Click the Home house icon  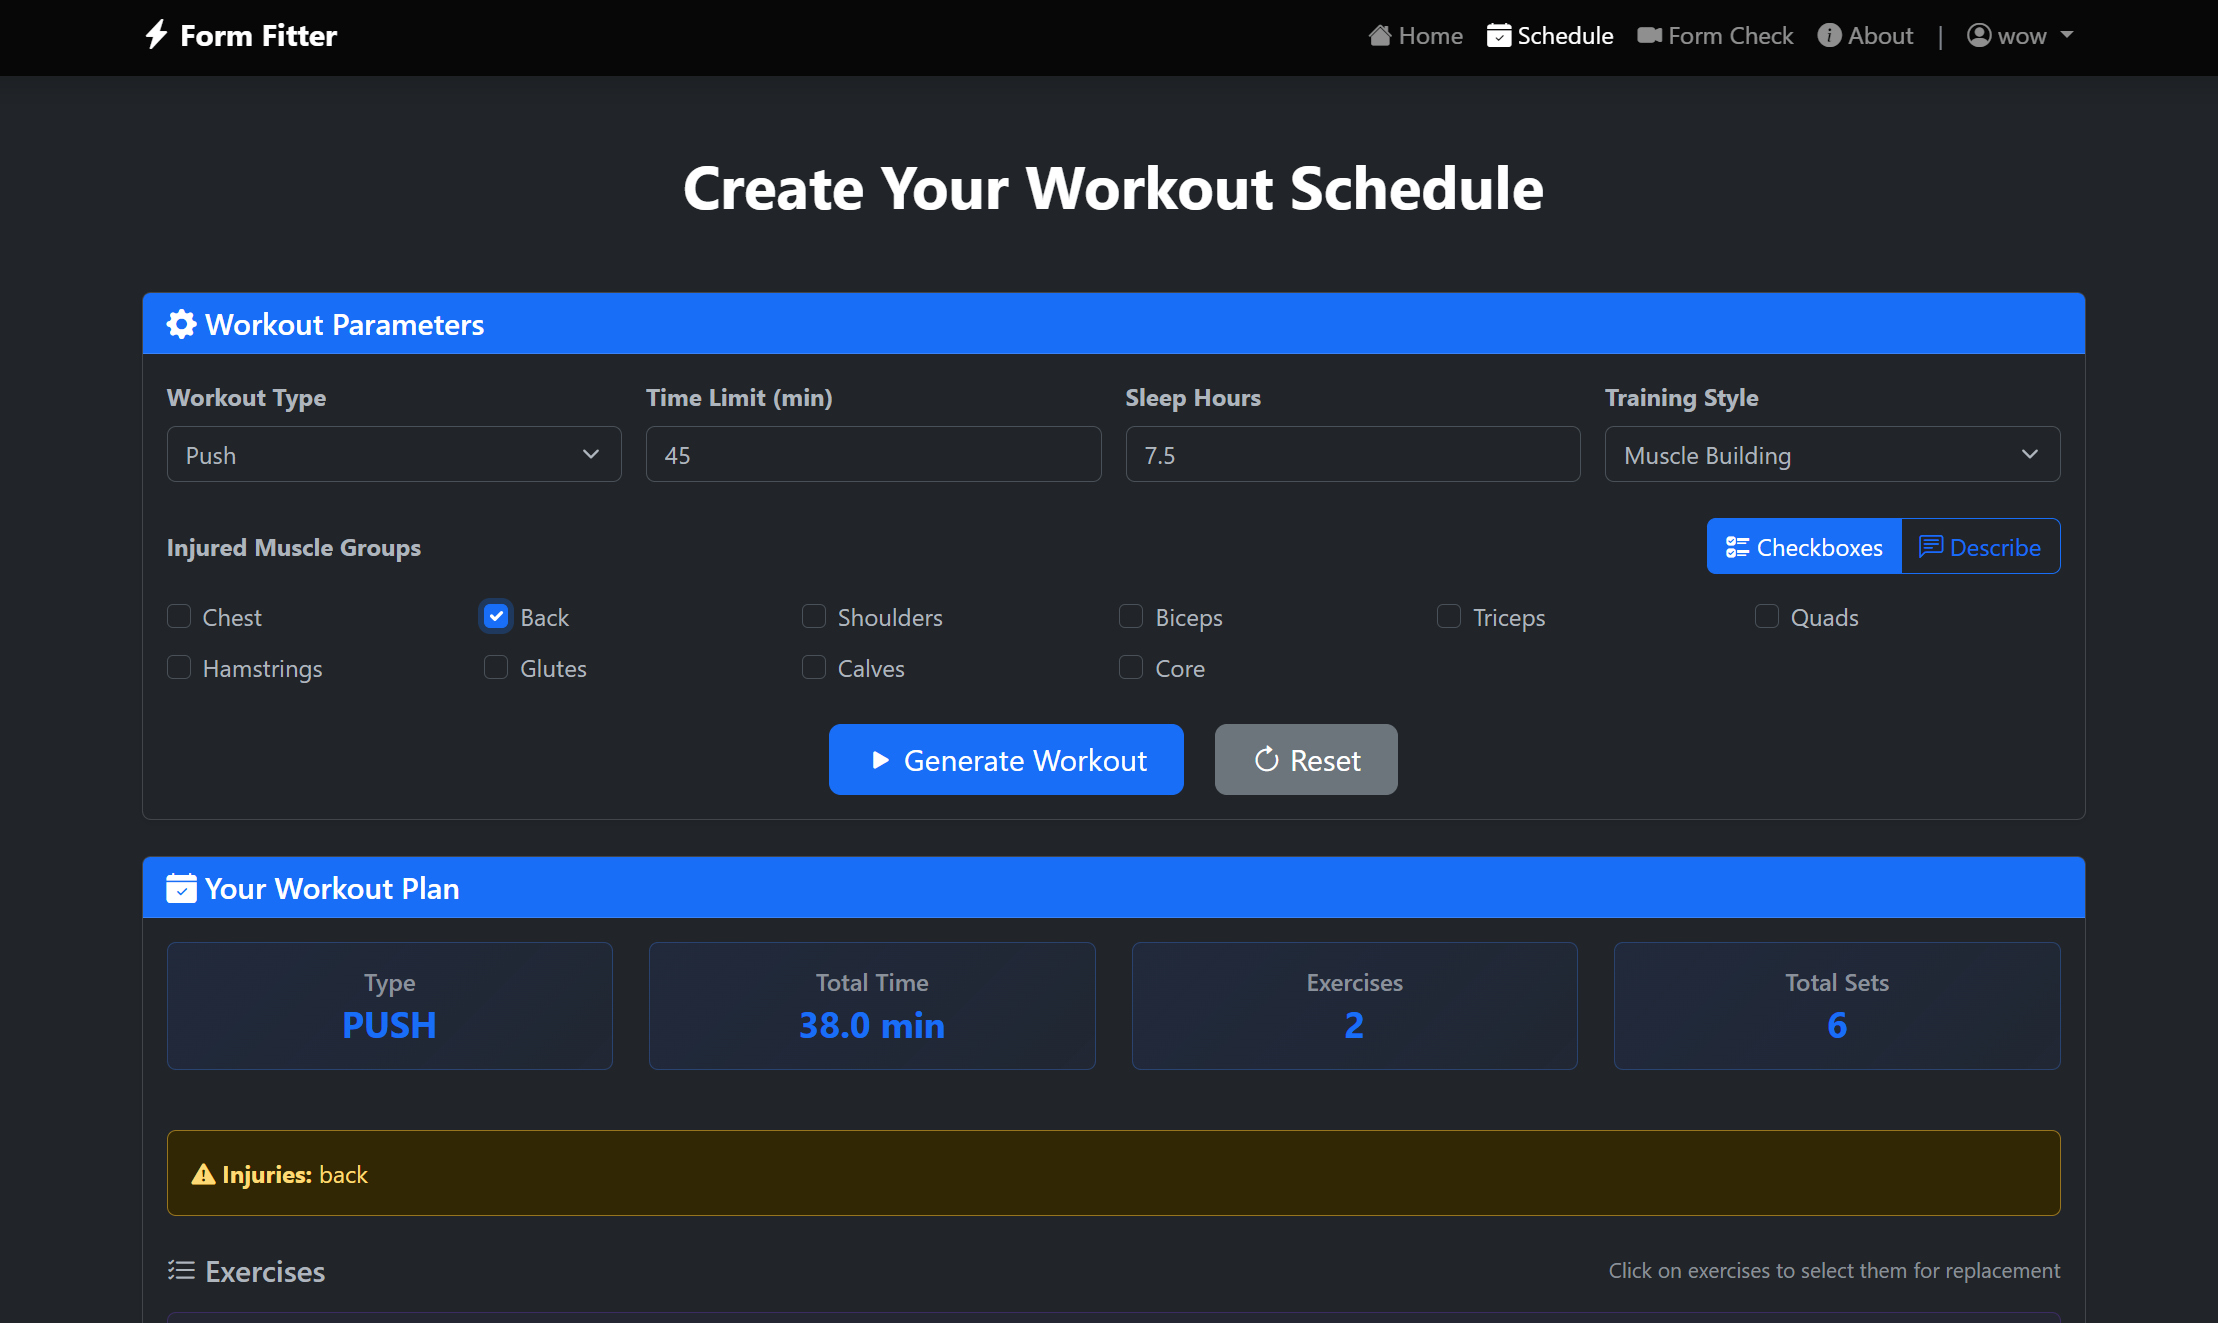coord(1380,36)
